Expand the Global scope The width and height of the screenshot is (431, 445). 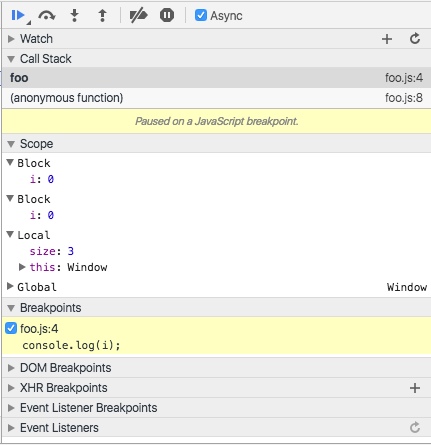pos(10,286)
